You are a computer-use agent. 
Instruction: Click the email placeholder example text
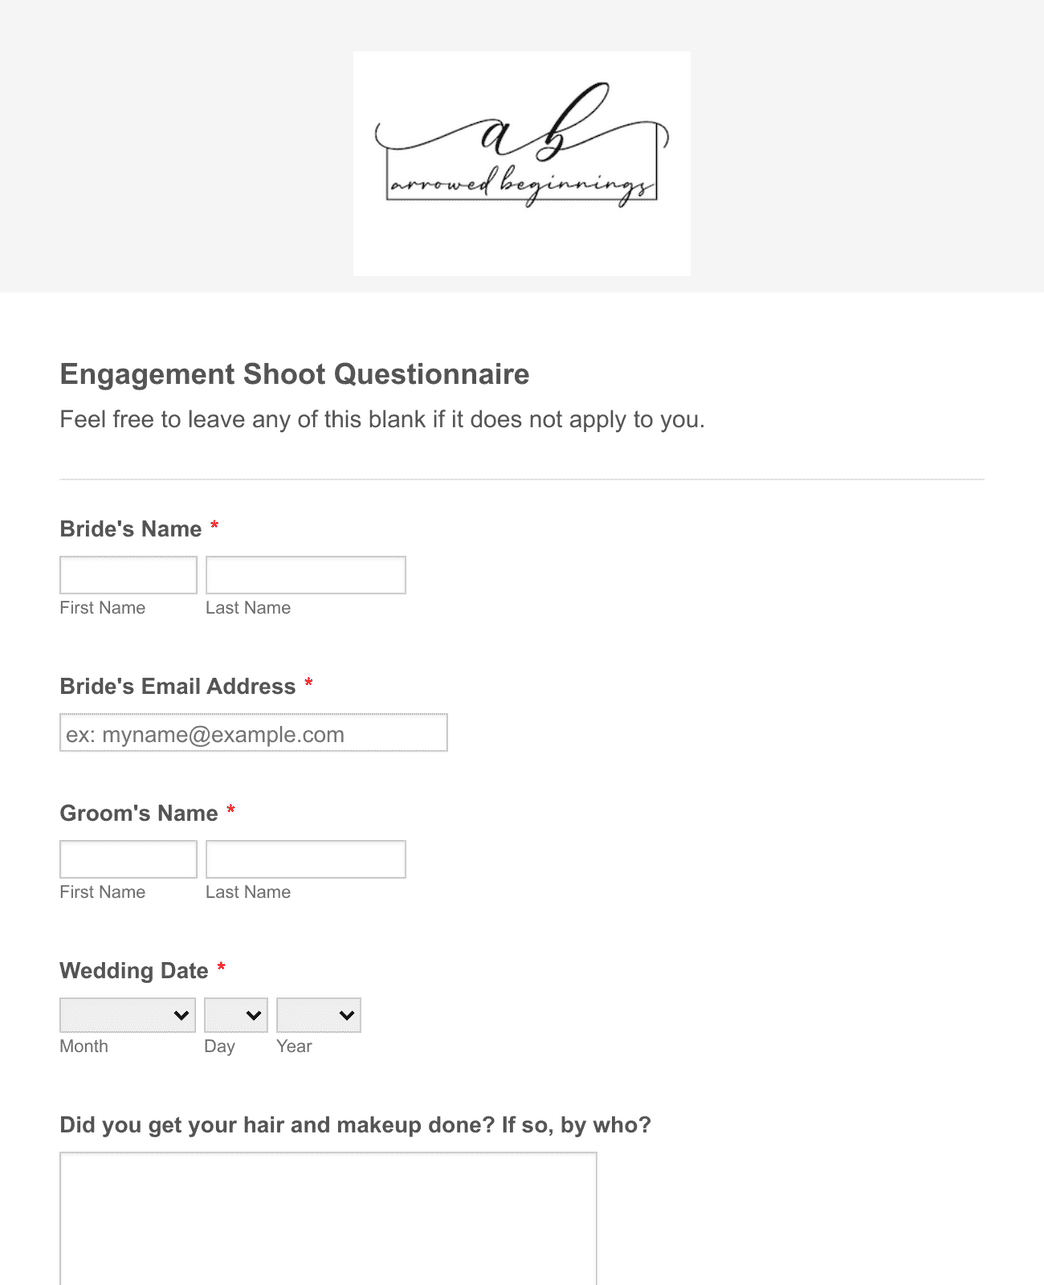[x=204, y=734]
